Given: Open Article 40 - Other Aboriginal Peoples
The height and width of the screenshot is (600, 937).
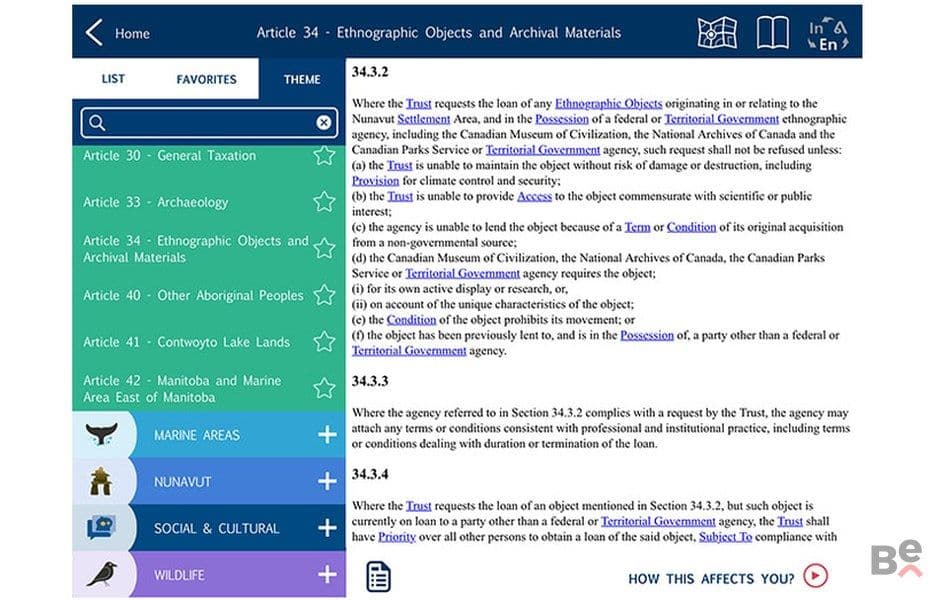Looking at the screenshot, I should point(193,295).
